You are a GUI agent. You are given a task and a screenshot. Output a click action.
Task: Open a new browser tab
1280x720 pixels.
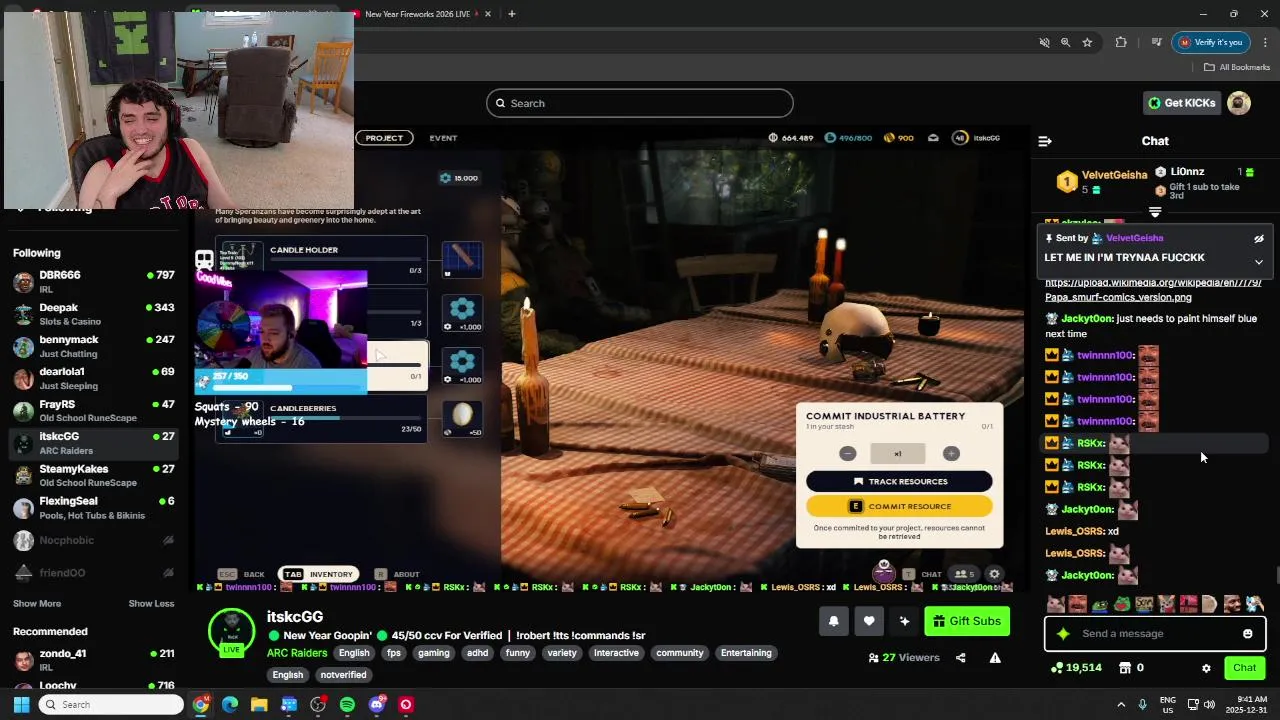[x=511, y=14]
